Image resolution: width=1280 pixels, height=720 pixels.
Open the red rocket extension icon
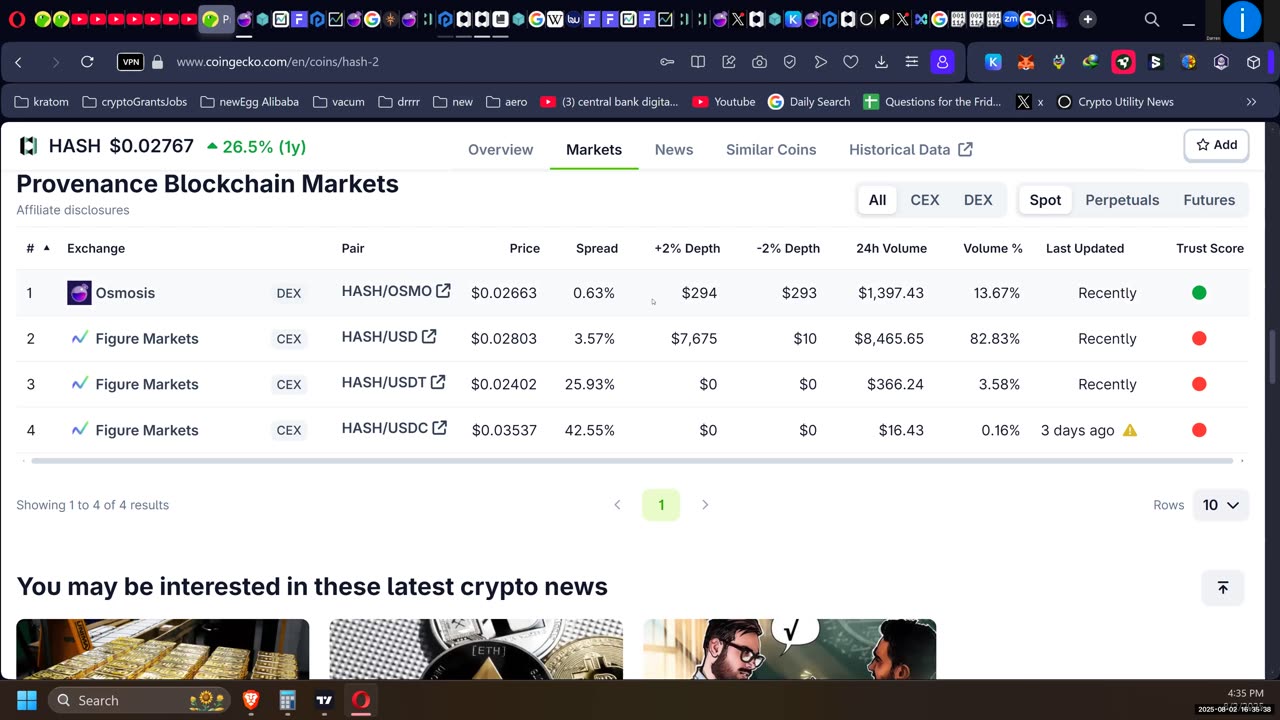coord(1123,62)
